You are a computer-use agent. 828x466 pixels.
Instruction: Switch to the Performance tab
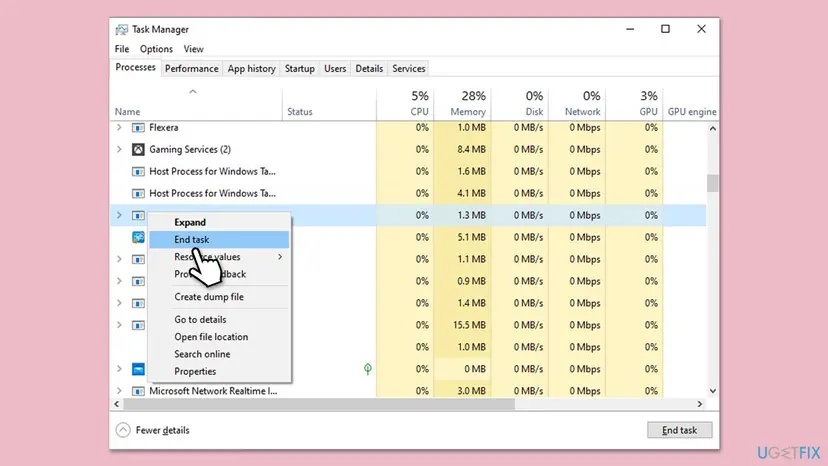click(x=191, y=69)
